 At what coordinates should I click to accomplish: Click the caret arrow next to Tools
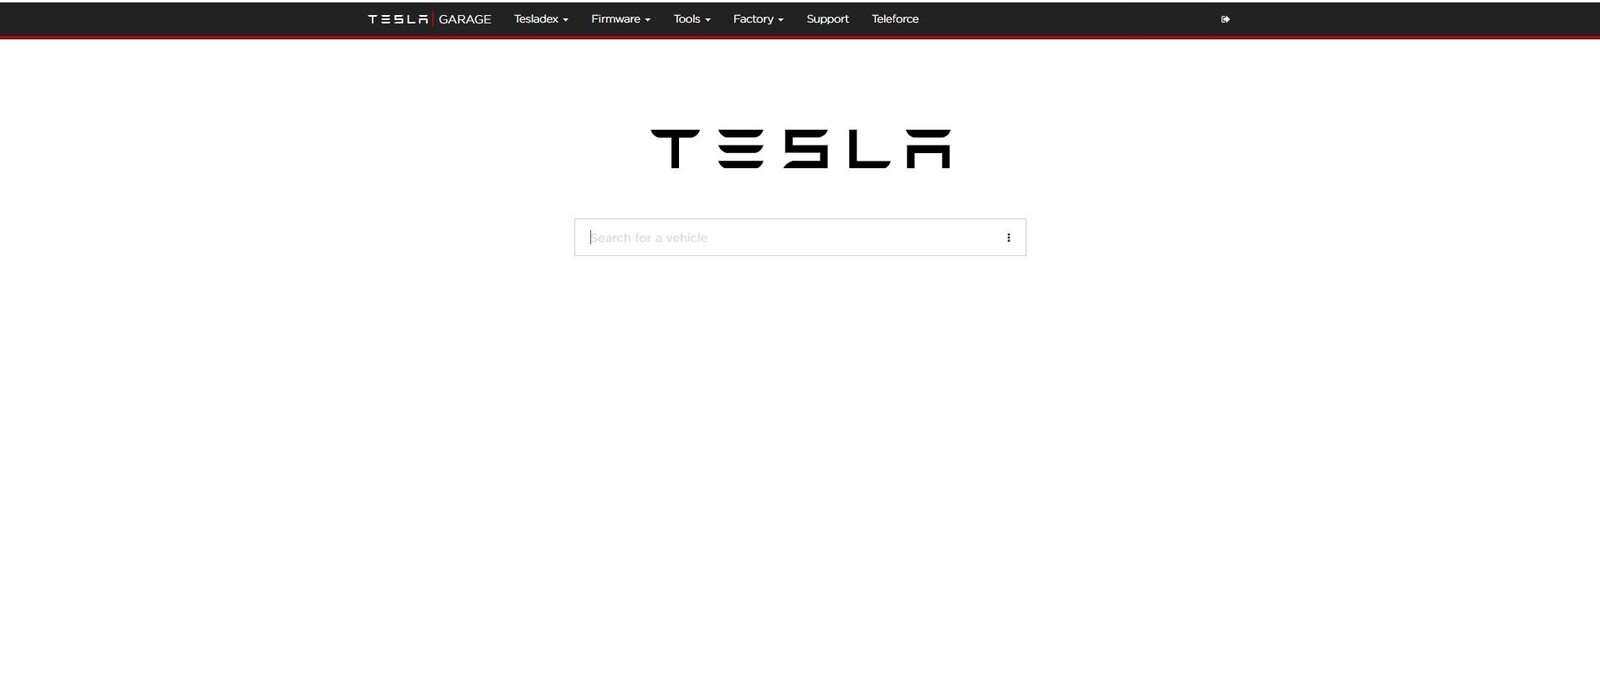point(708,20)
